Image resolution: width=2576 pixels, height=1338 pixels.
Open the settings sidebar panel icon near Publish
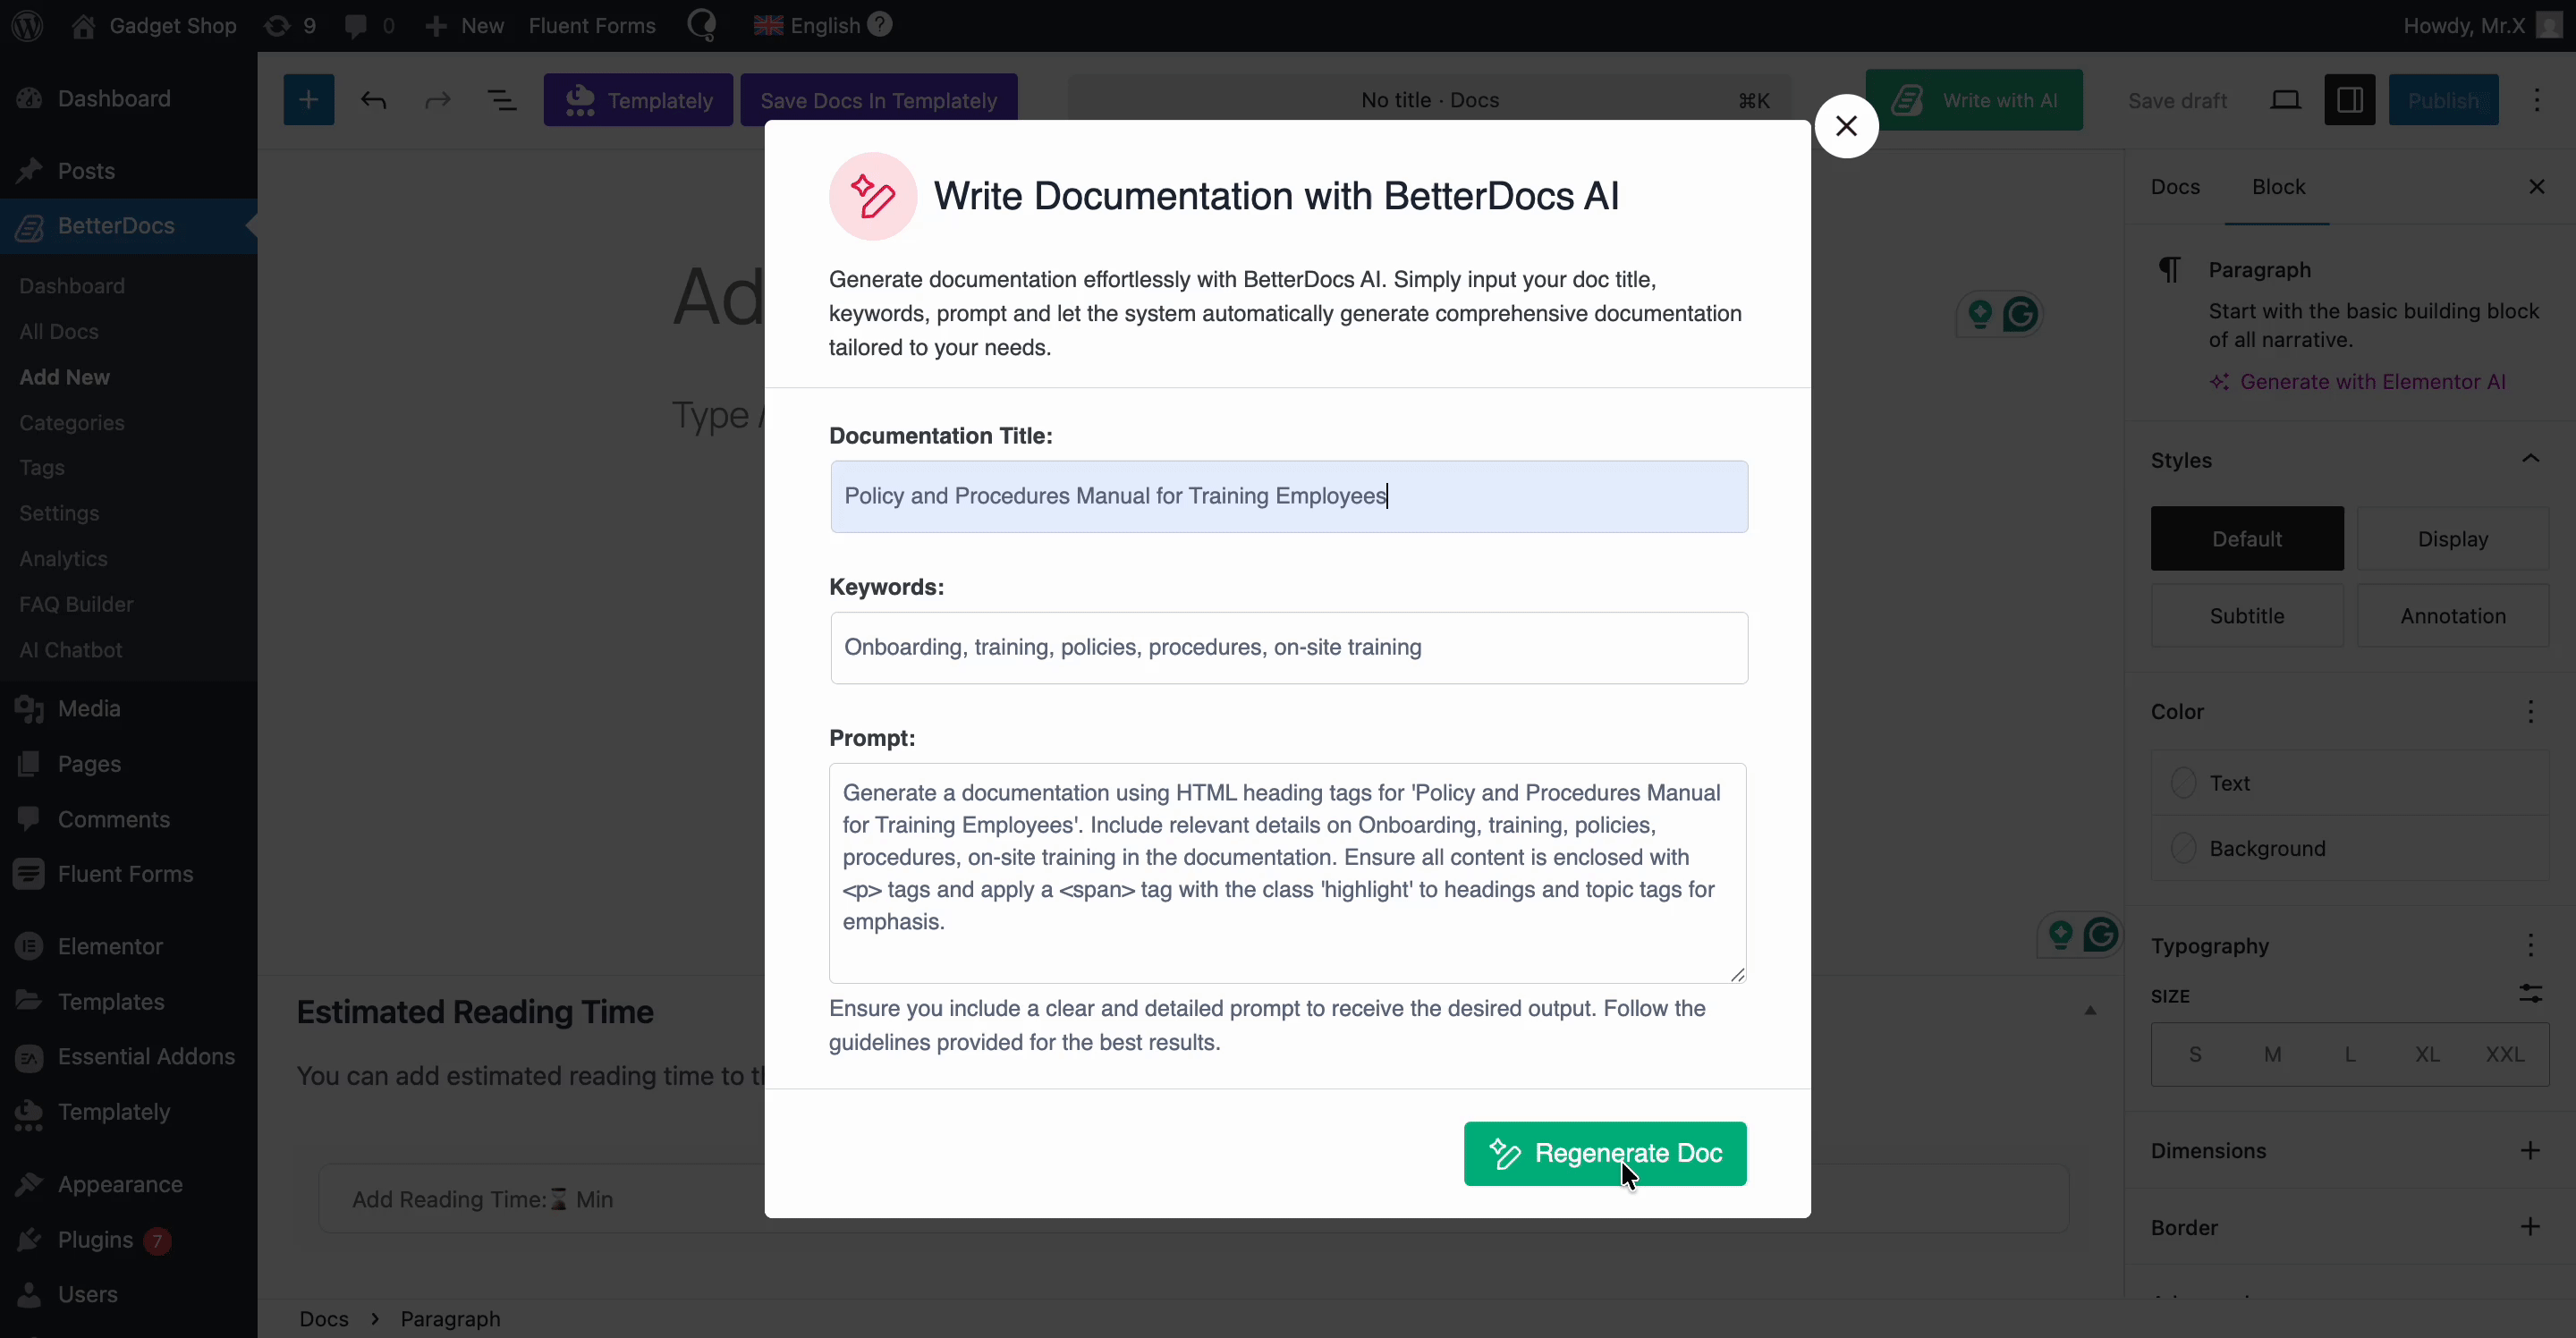pos(2350,99)
